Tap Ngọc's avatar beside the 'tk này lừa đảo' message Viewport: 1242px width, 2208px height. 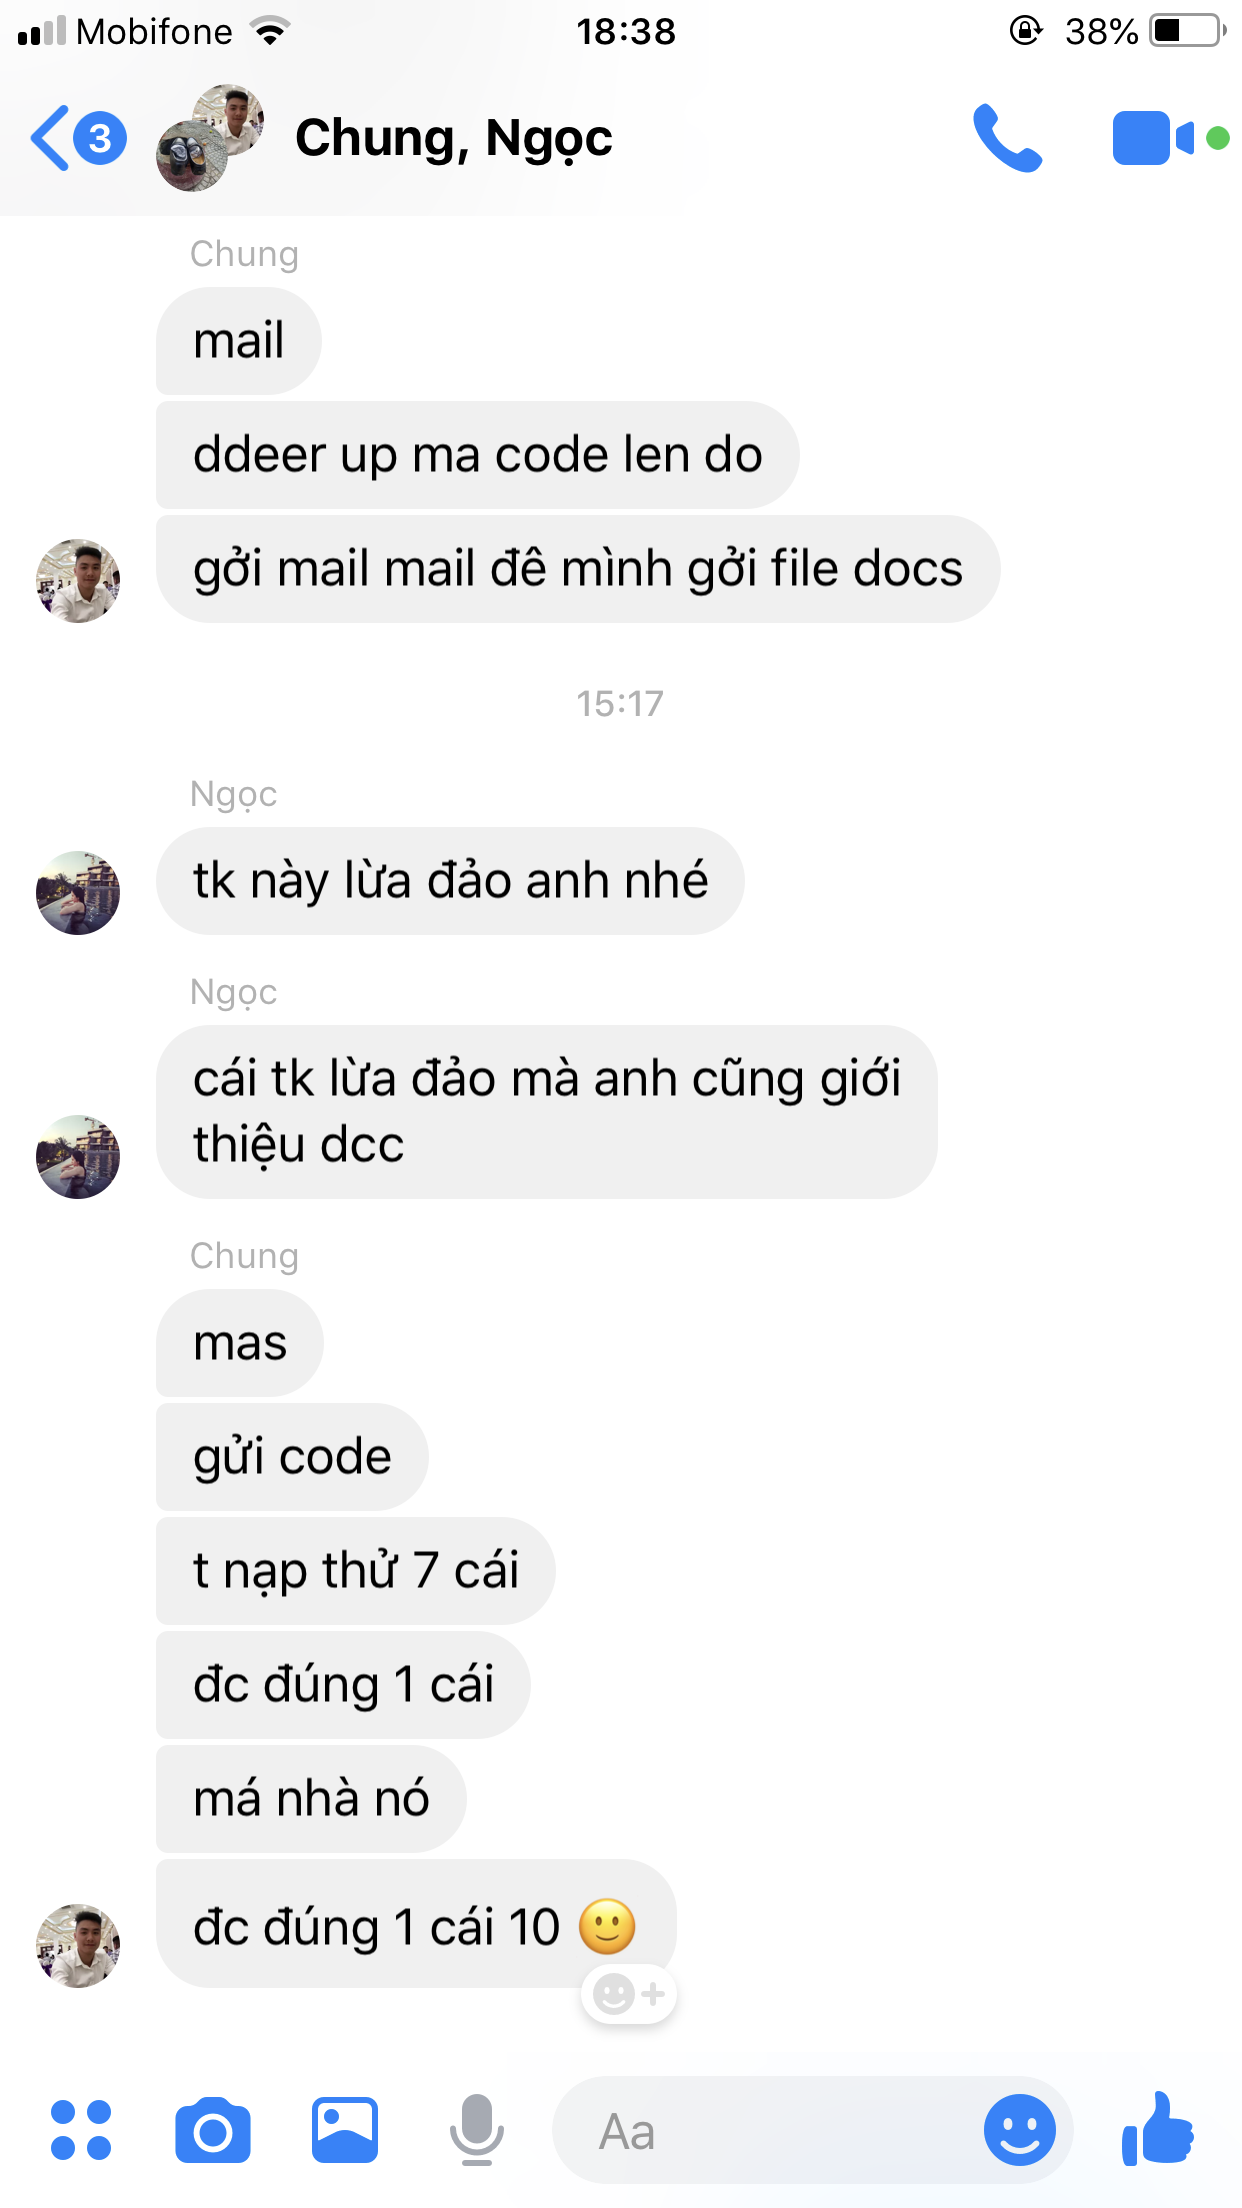pyautogui.click(x=78, y=893)
